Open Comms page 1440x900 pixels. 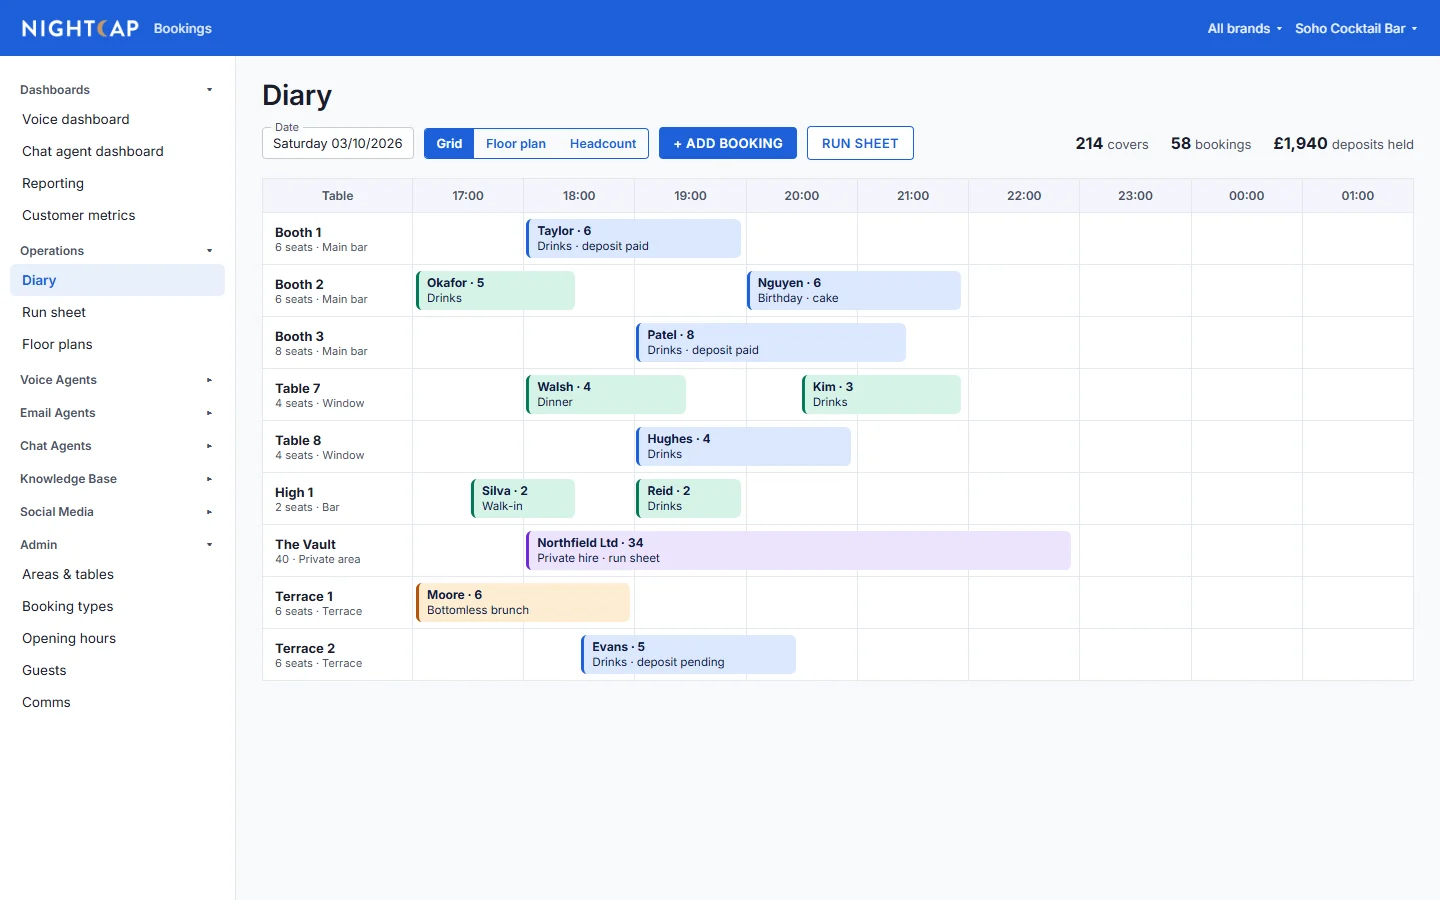(x=117, y=702)
